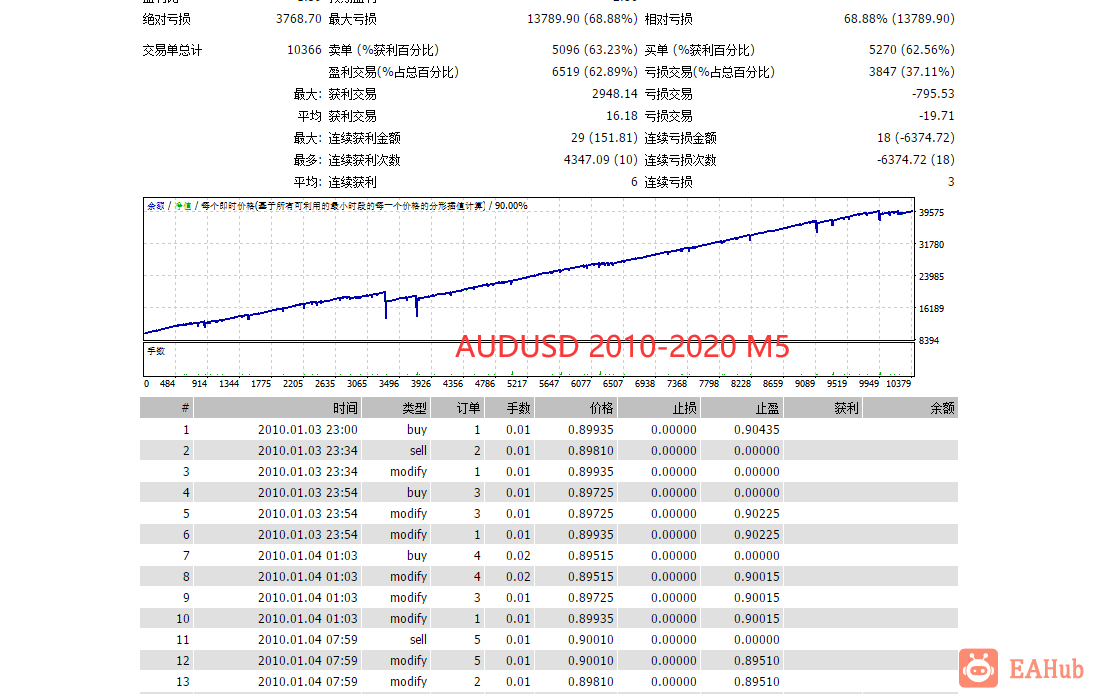Select the value 29 (151.81)

tap(604, 138)
